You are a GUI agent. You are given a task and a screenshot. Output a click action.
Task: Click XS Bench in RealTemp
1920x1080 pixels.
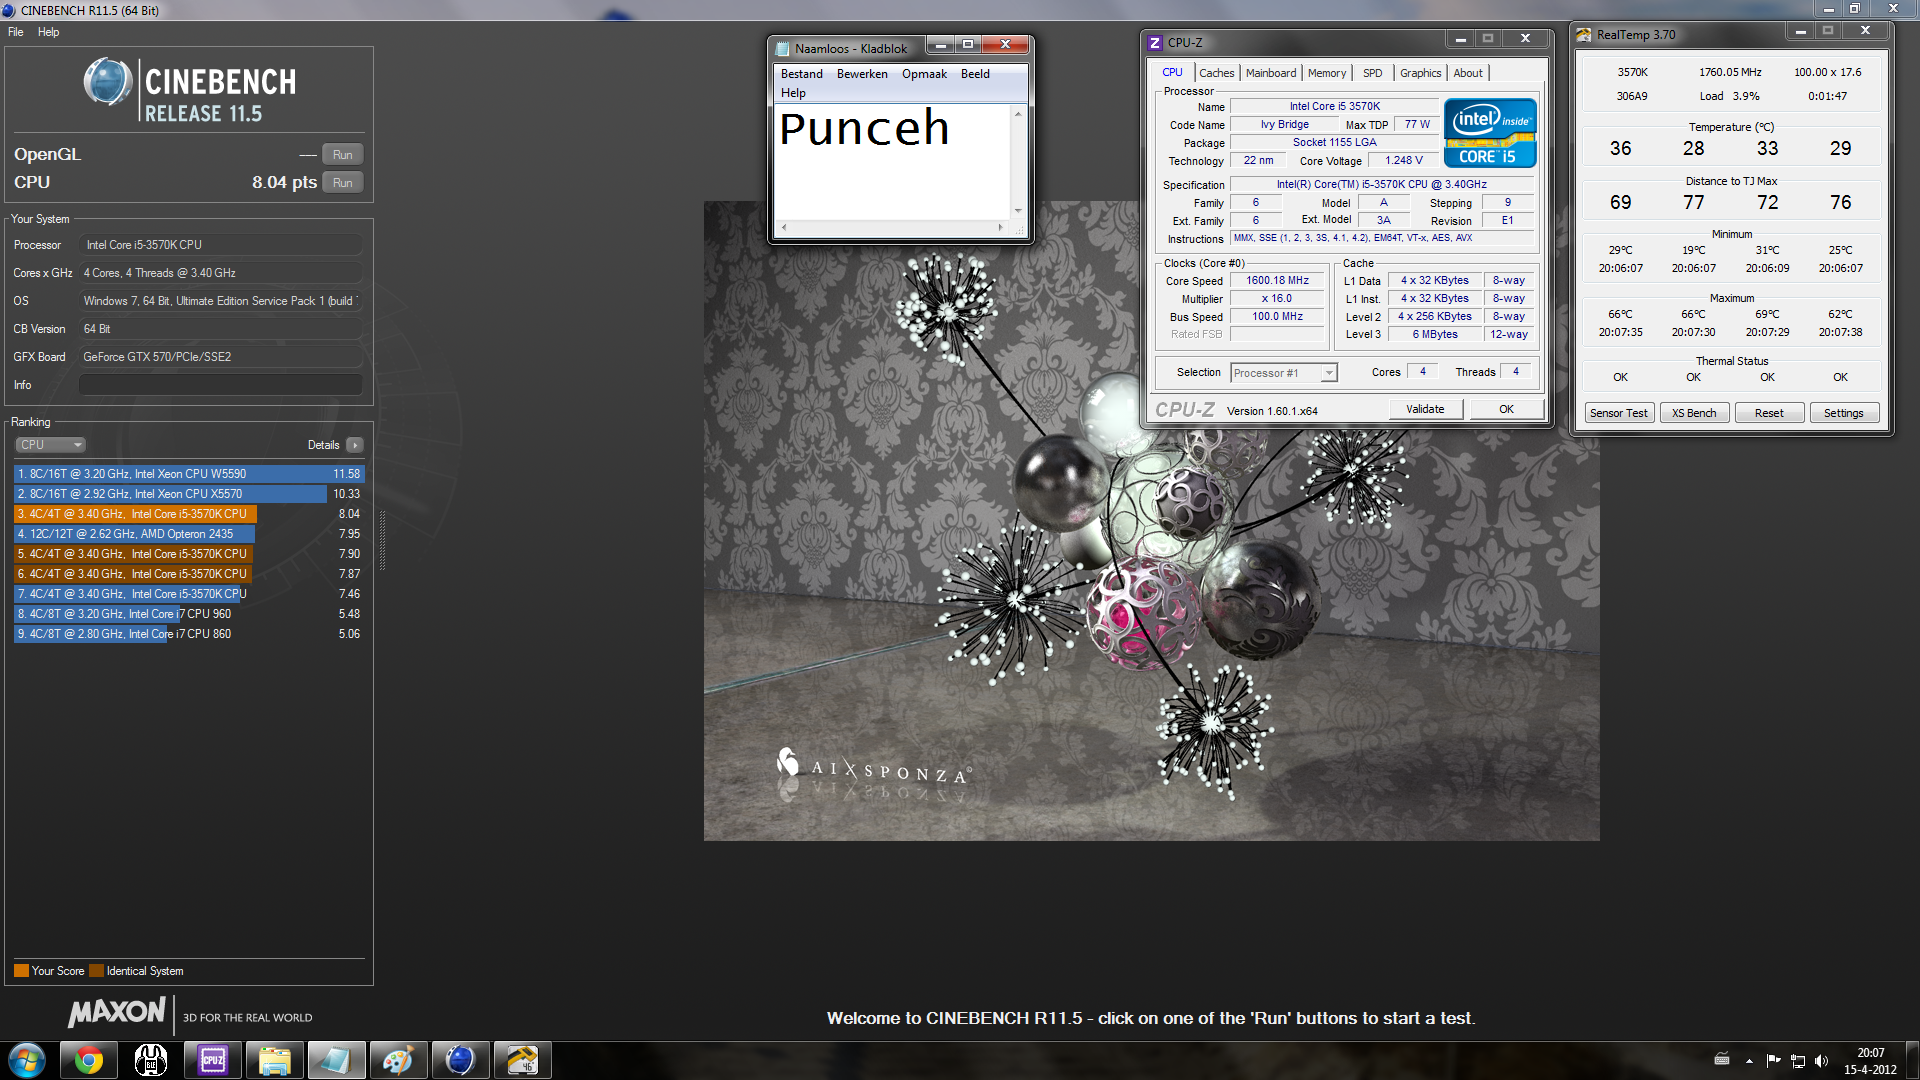click(x=1694, y=413)
